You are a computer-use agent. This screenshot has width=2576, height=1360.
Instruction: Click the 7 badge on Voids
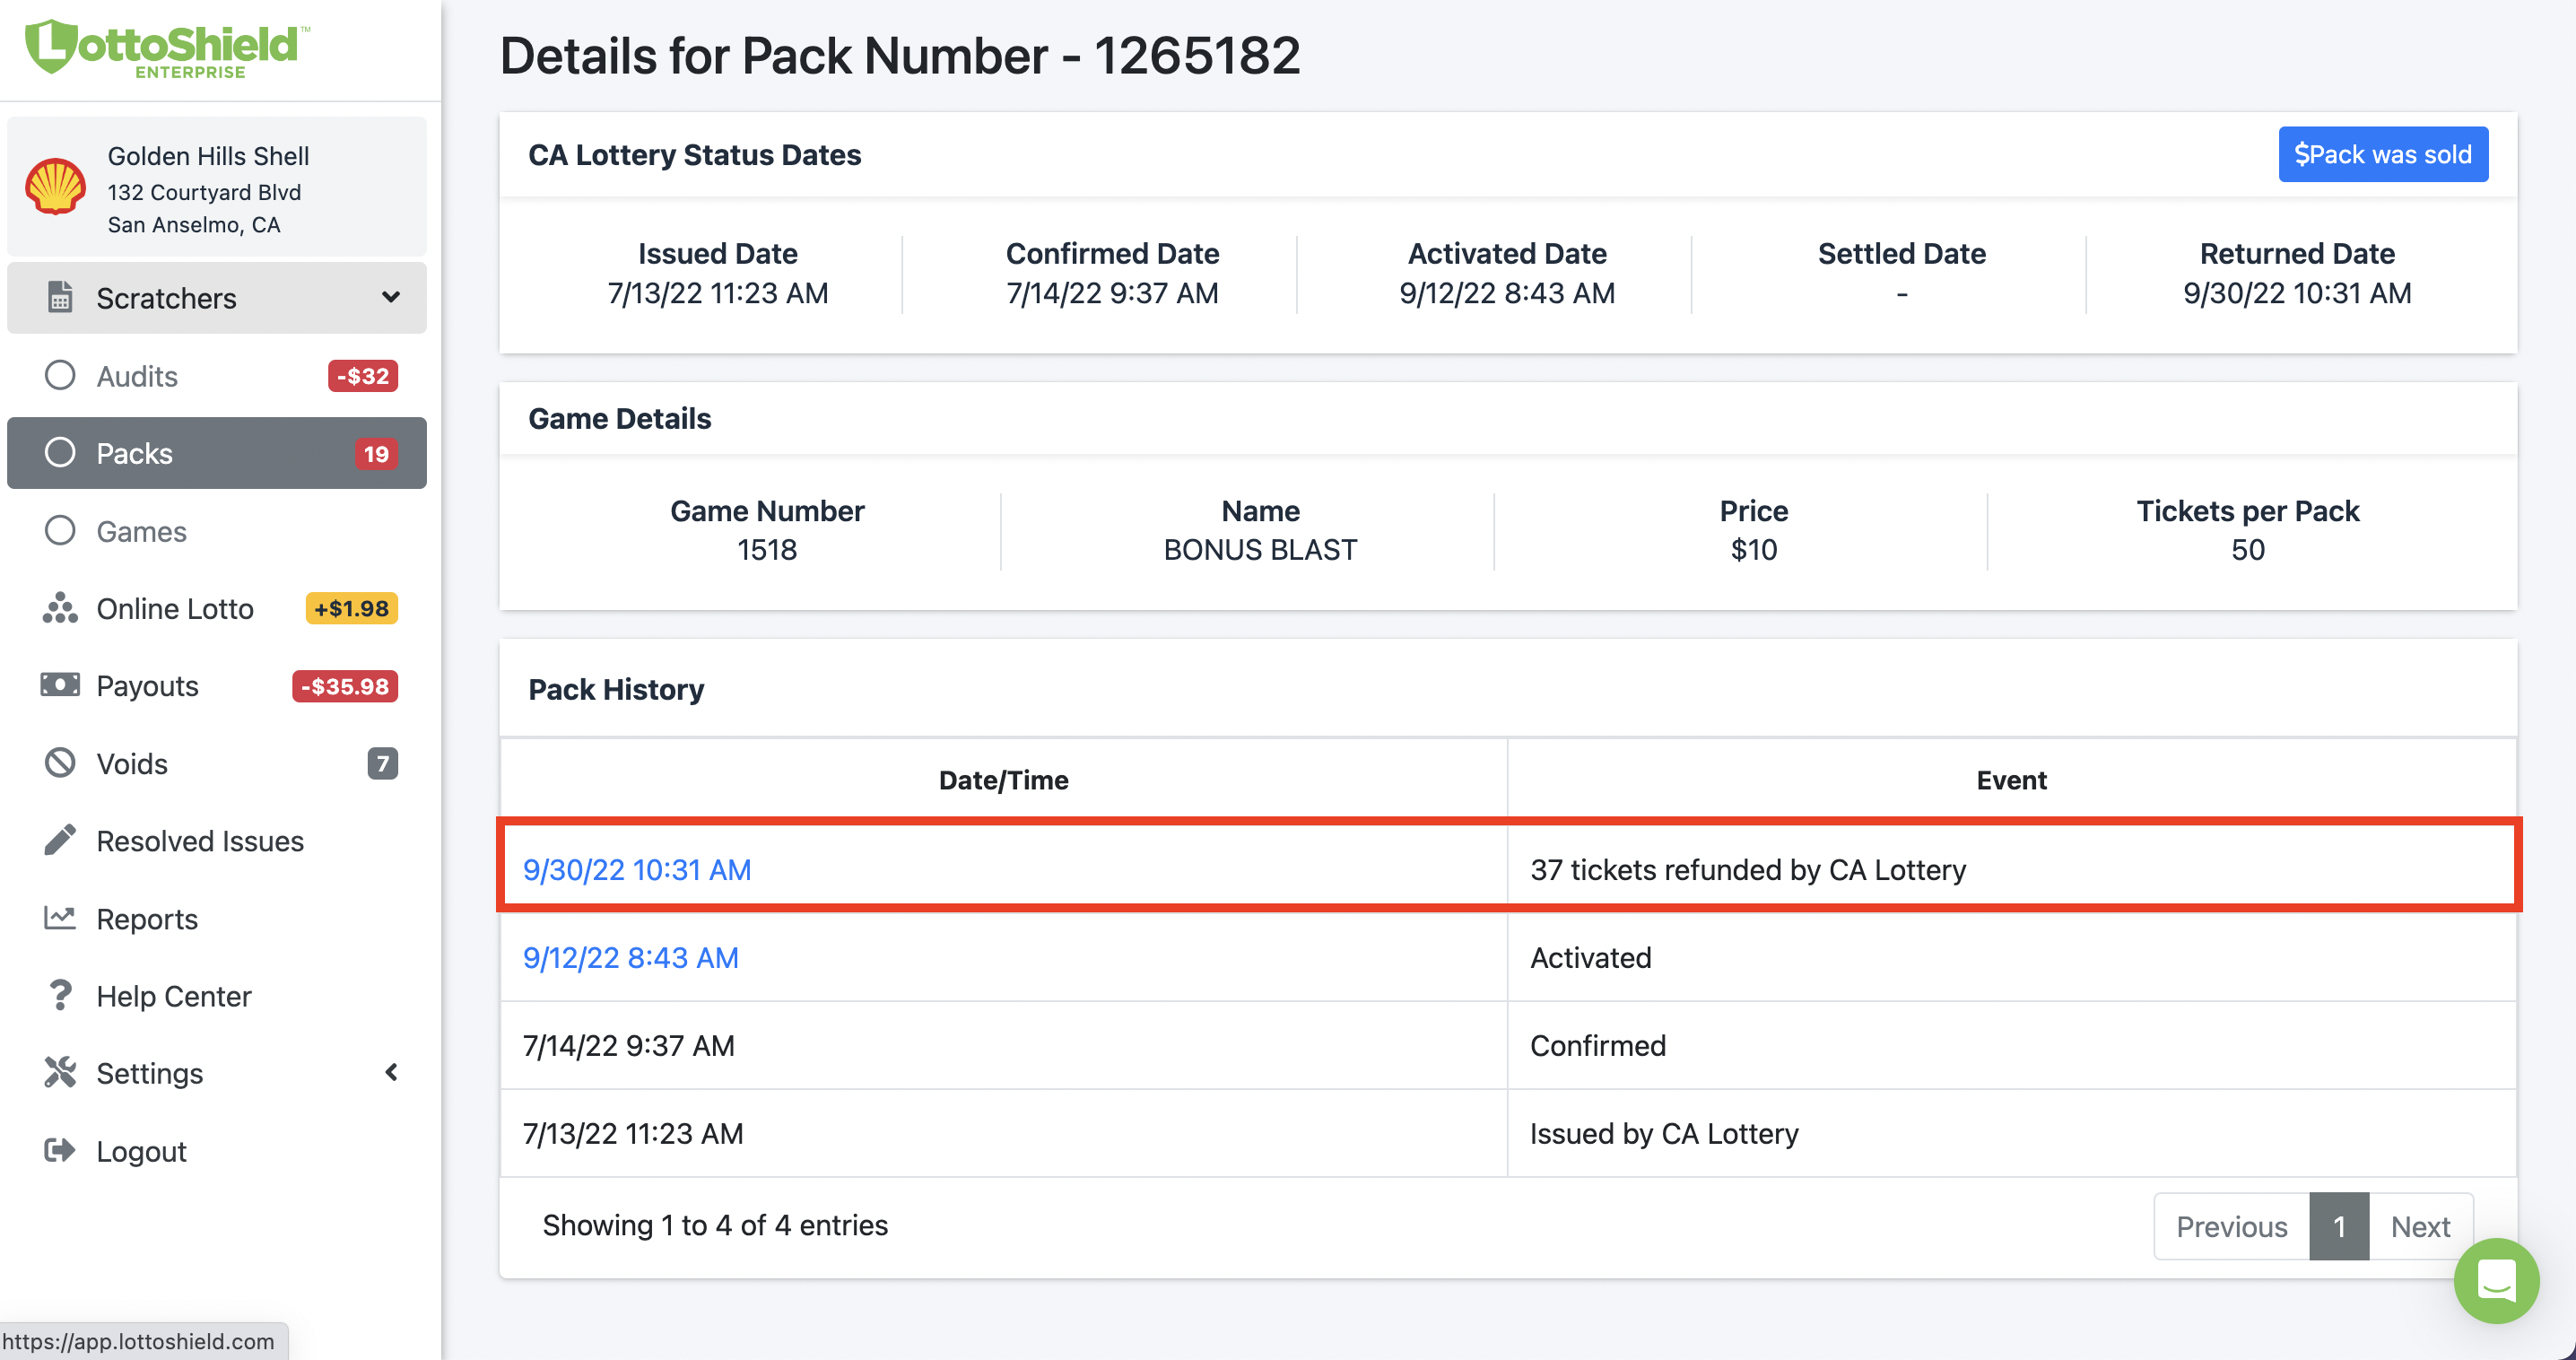pos(382,764)
